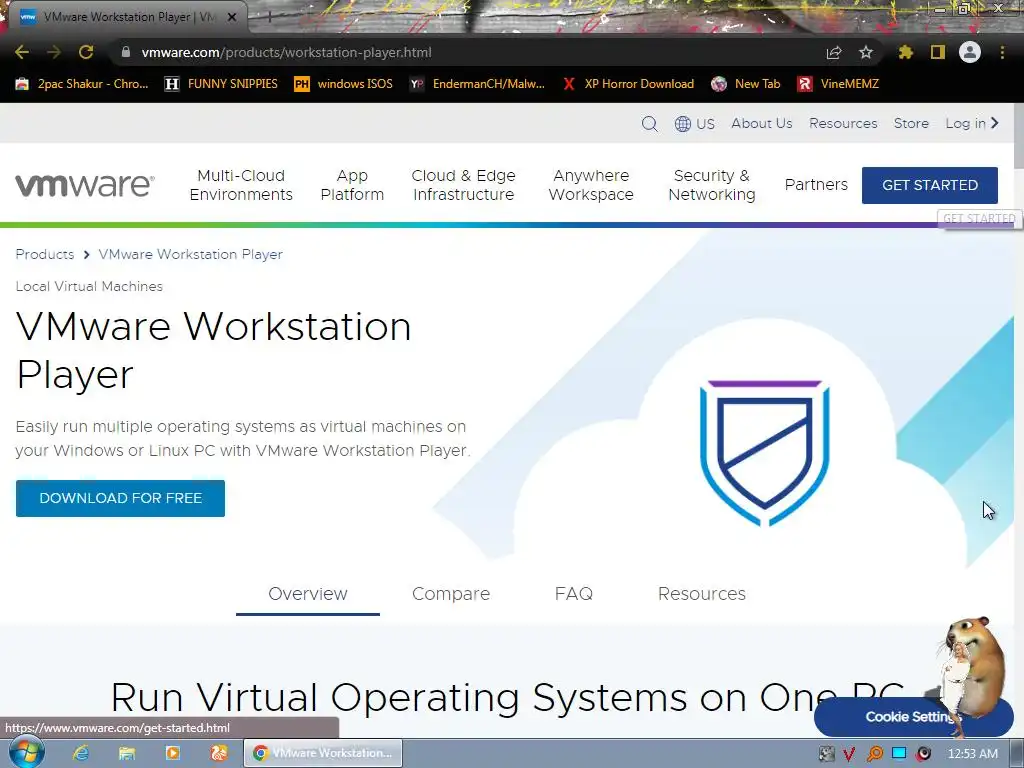Click the red V tray icon
Viewport: 1024px width, 768px height.
tap(849, 754)
